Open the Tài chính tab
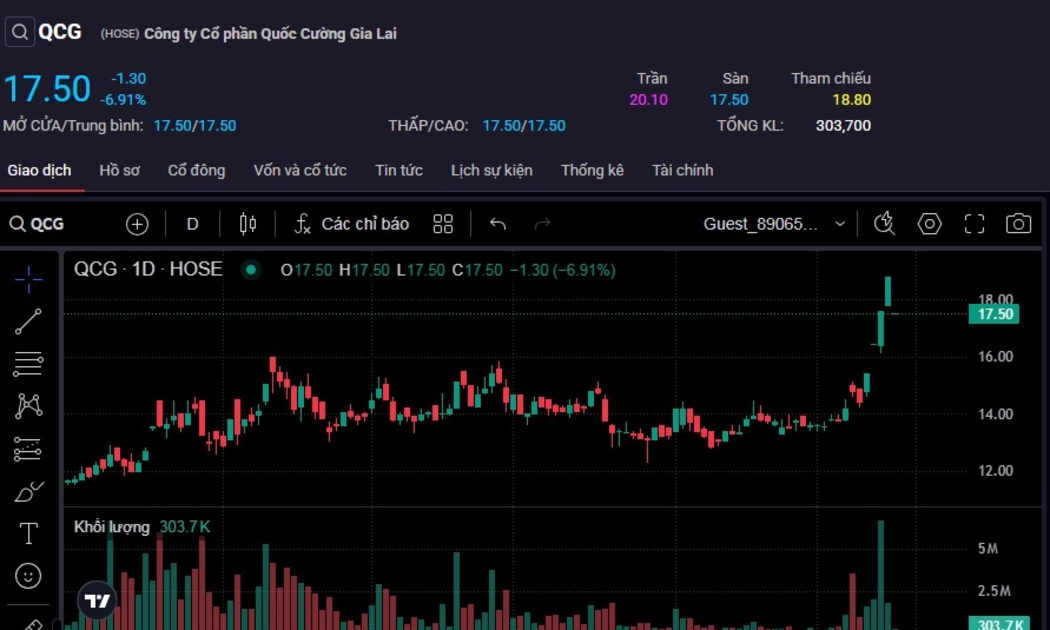The width and height of the screenshot is (1050, 630). (682, 170)
